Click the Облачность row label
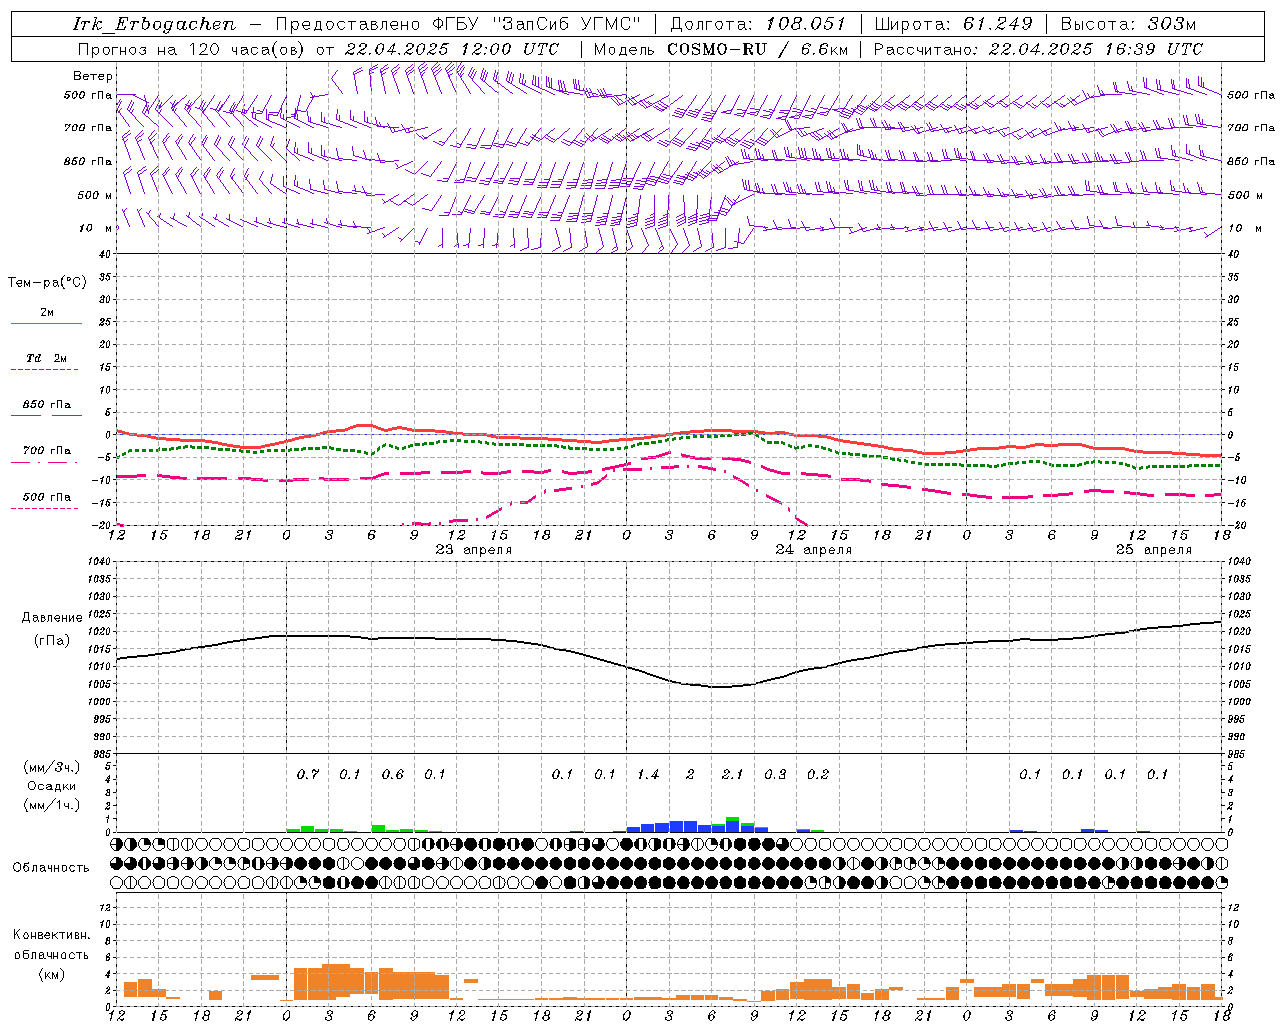The image size is (1280, 1024). pyautogui.click(x=51, y=868)
